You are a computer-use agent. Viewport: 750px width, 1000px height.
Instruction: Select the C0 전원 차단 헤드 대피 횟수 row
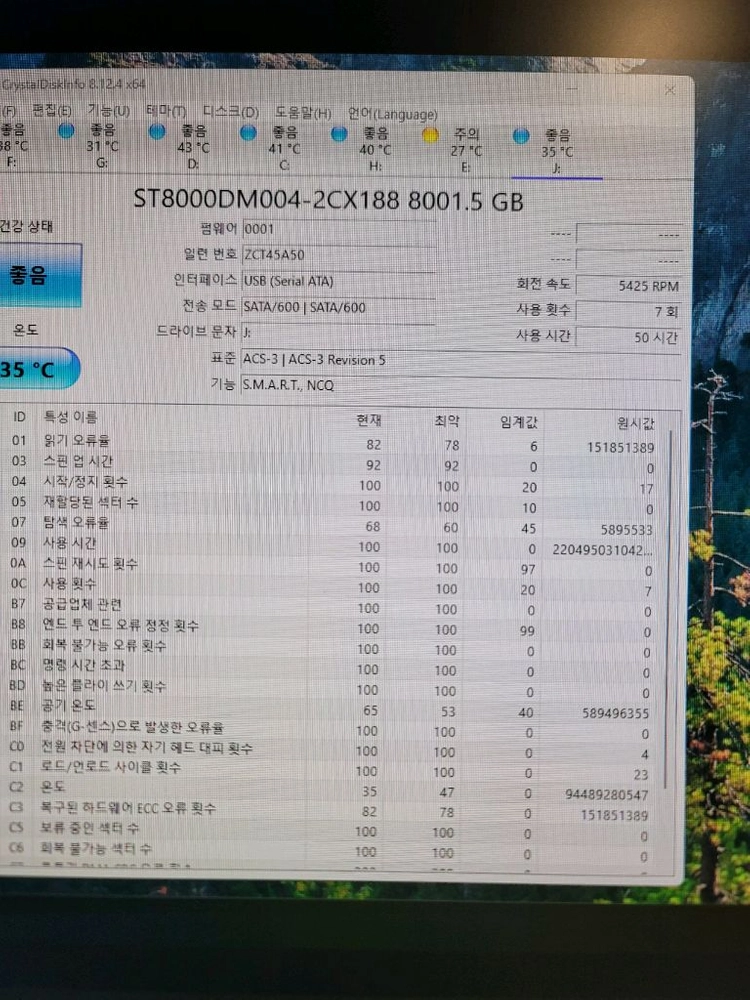coord(334,749)
